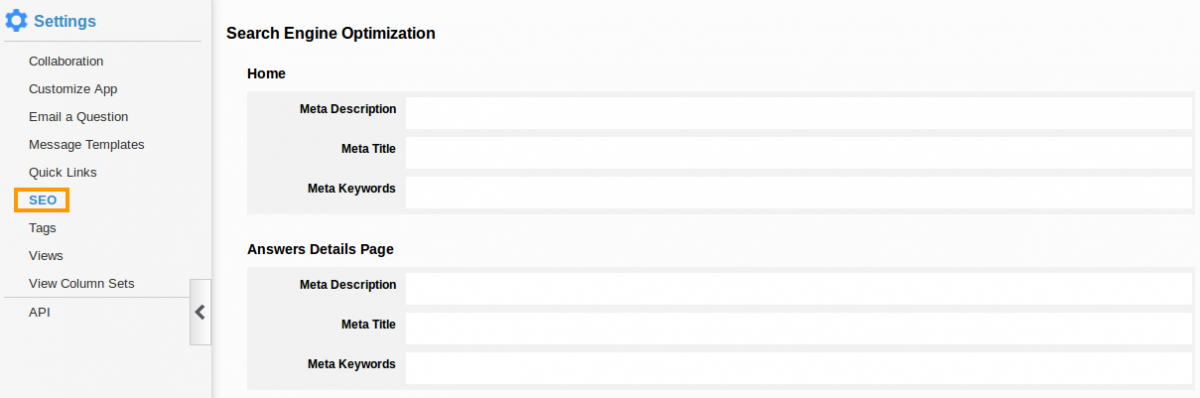Go to Quick Links settings

(63, 173)
